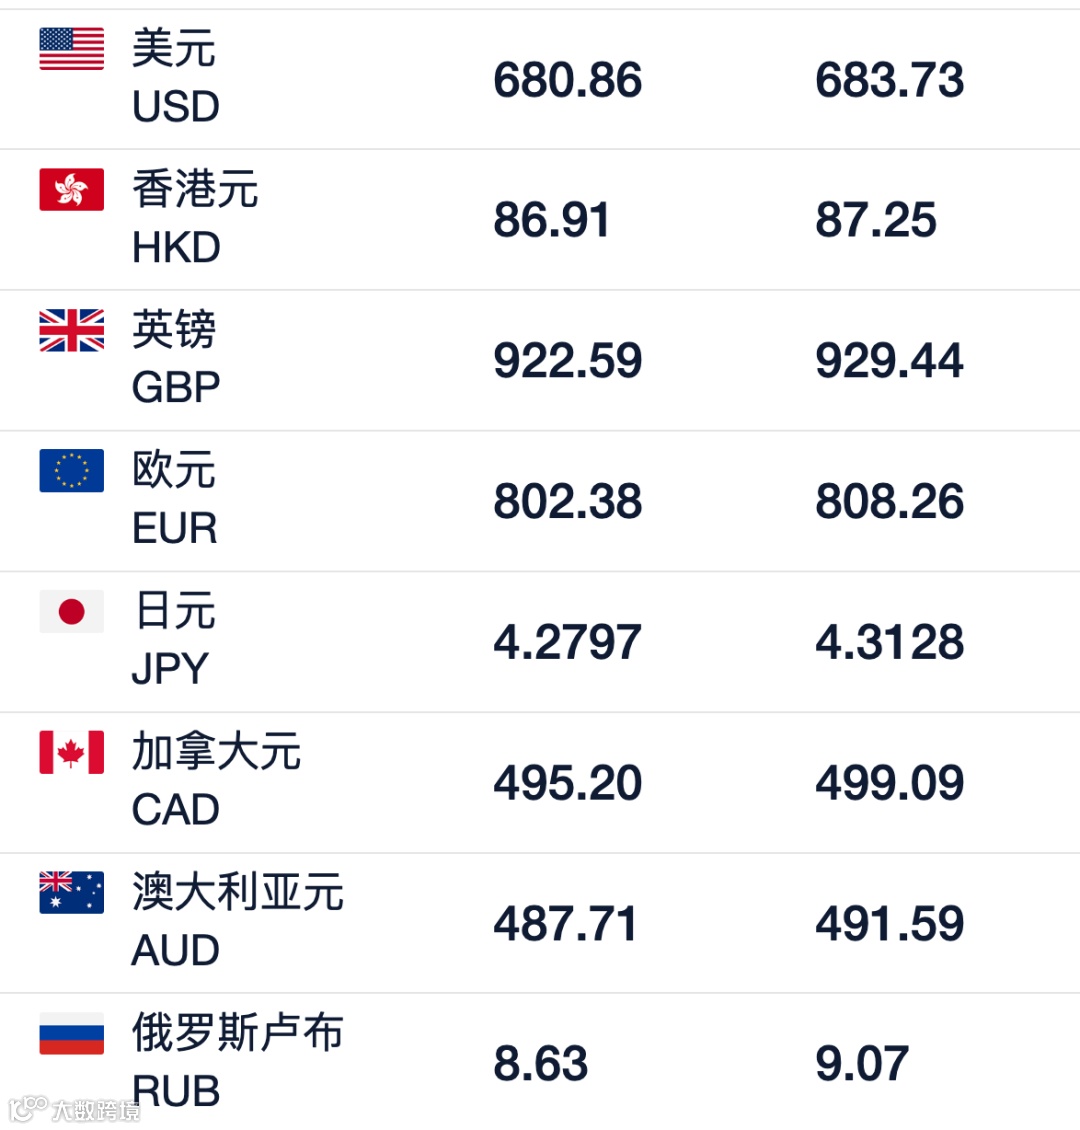Open the EUR currency row

[540, 501]
